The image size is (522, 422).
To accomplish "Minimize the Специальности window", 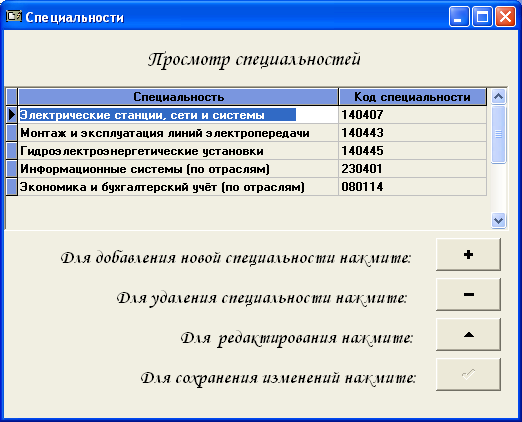I will point(459,16).
